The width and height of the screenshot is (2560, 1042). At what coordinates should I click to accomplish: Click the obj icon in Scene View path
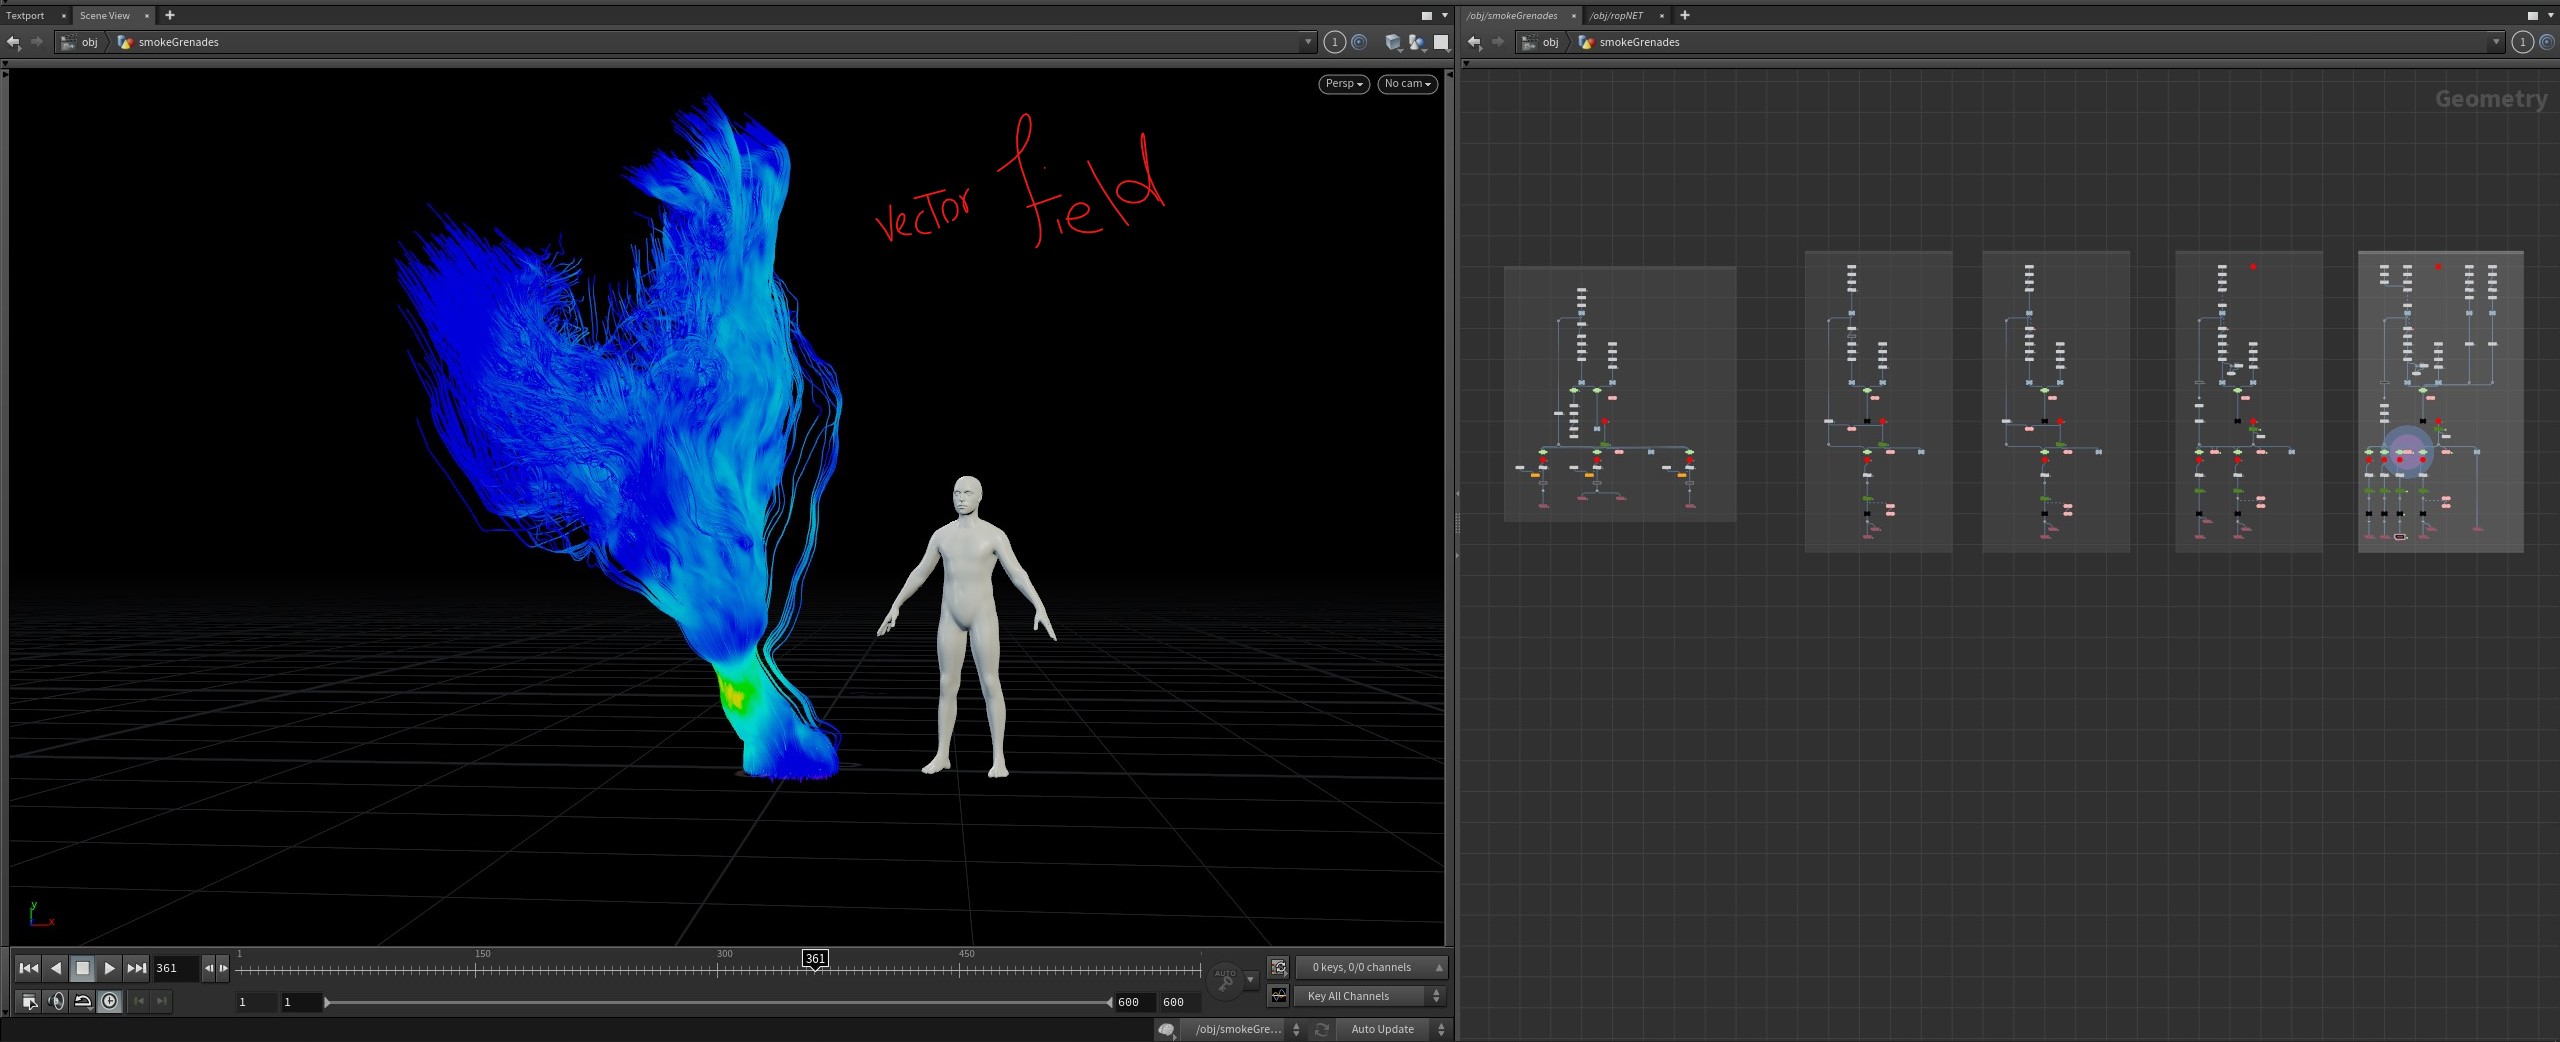68,42
